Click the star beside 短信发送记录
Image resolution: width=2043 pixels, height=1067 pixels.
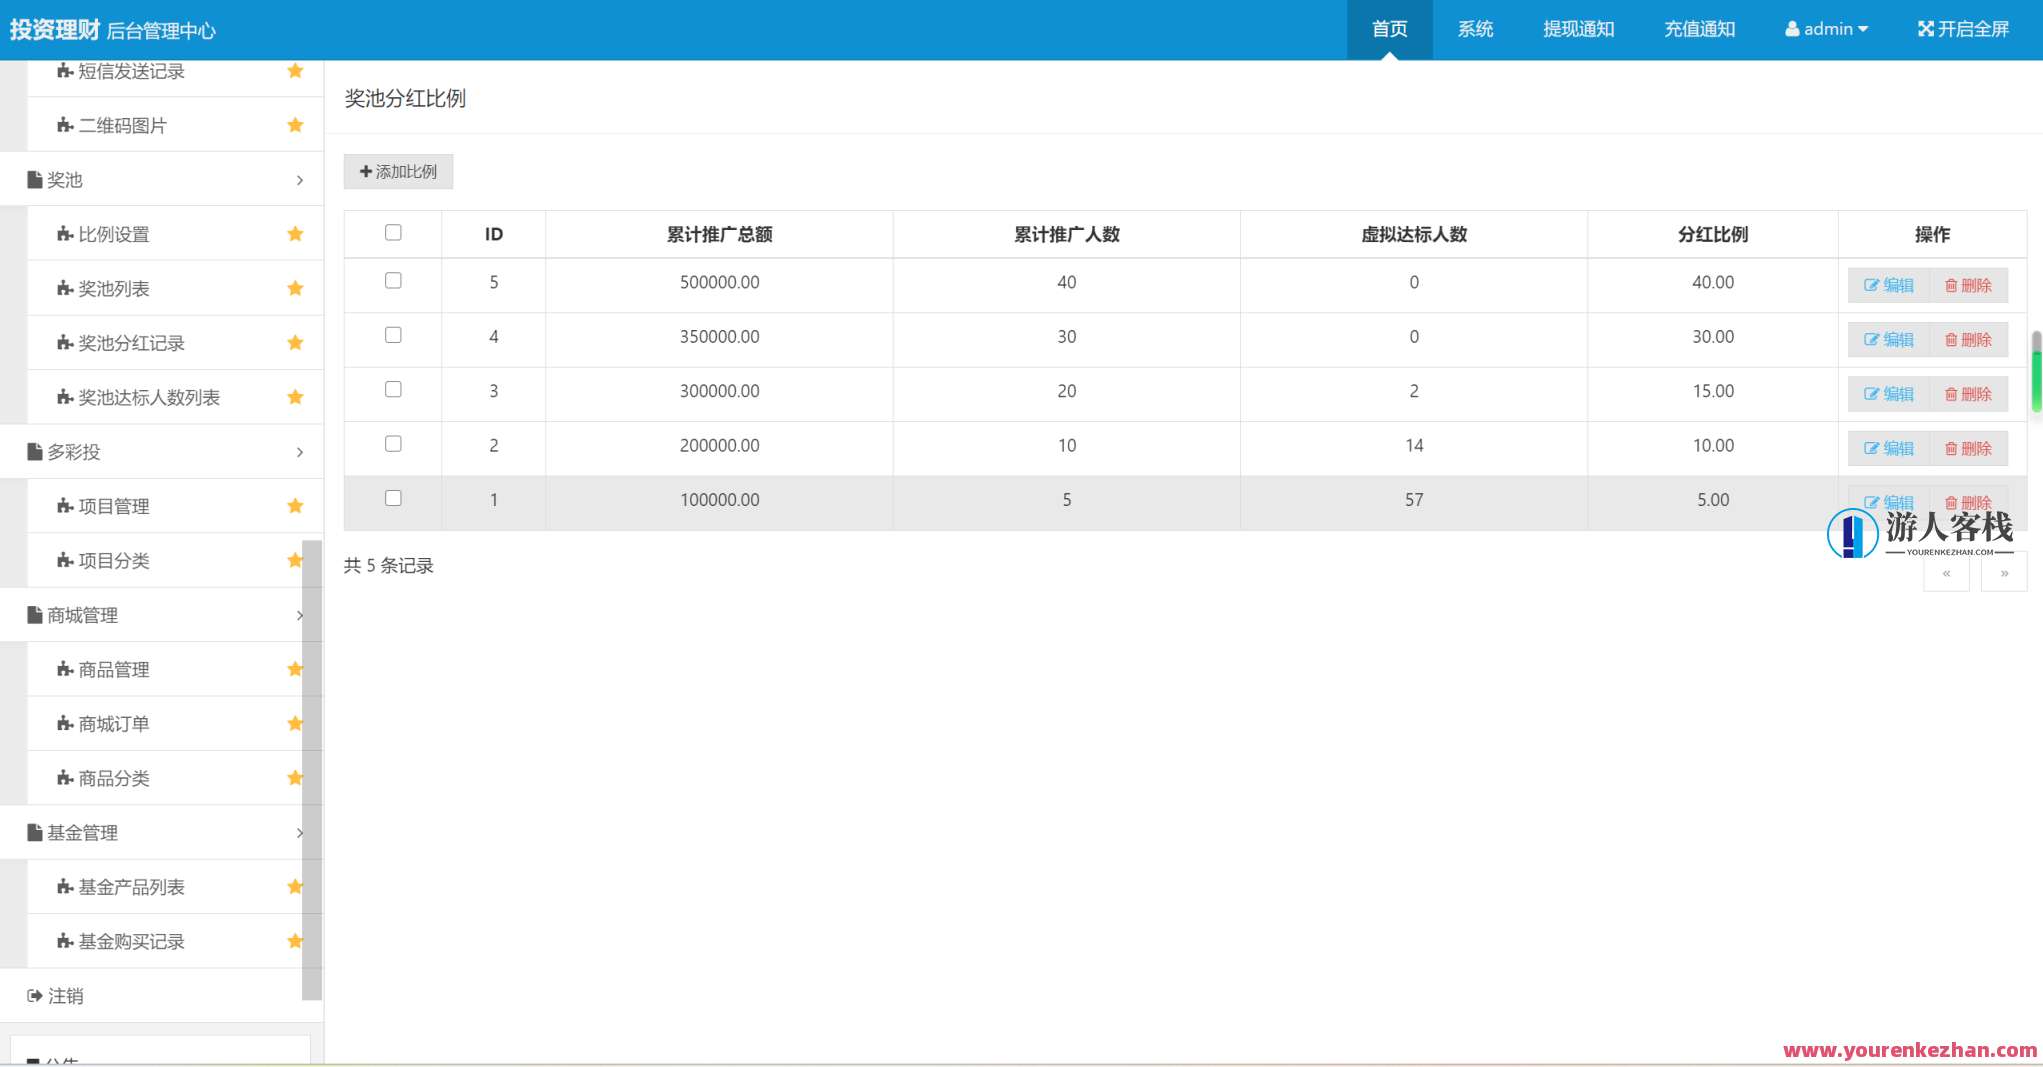(295, 71)
